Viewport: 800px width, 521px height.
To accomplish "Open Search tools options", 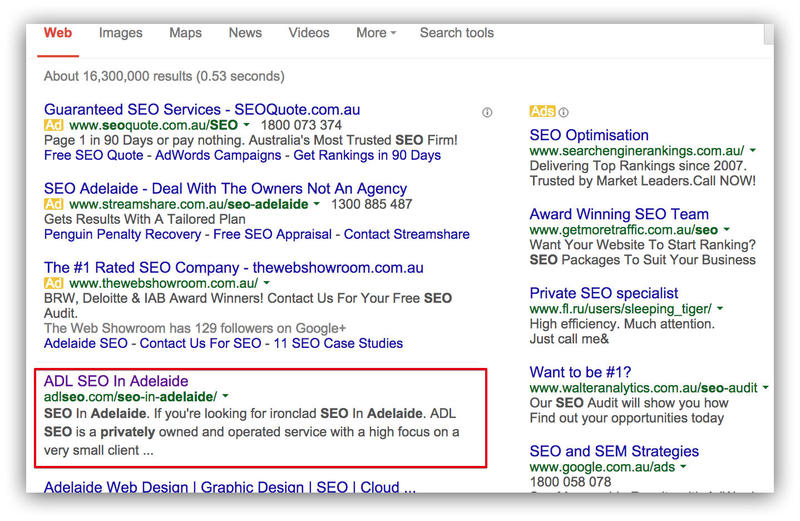I will 457,33.
